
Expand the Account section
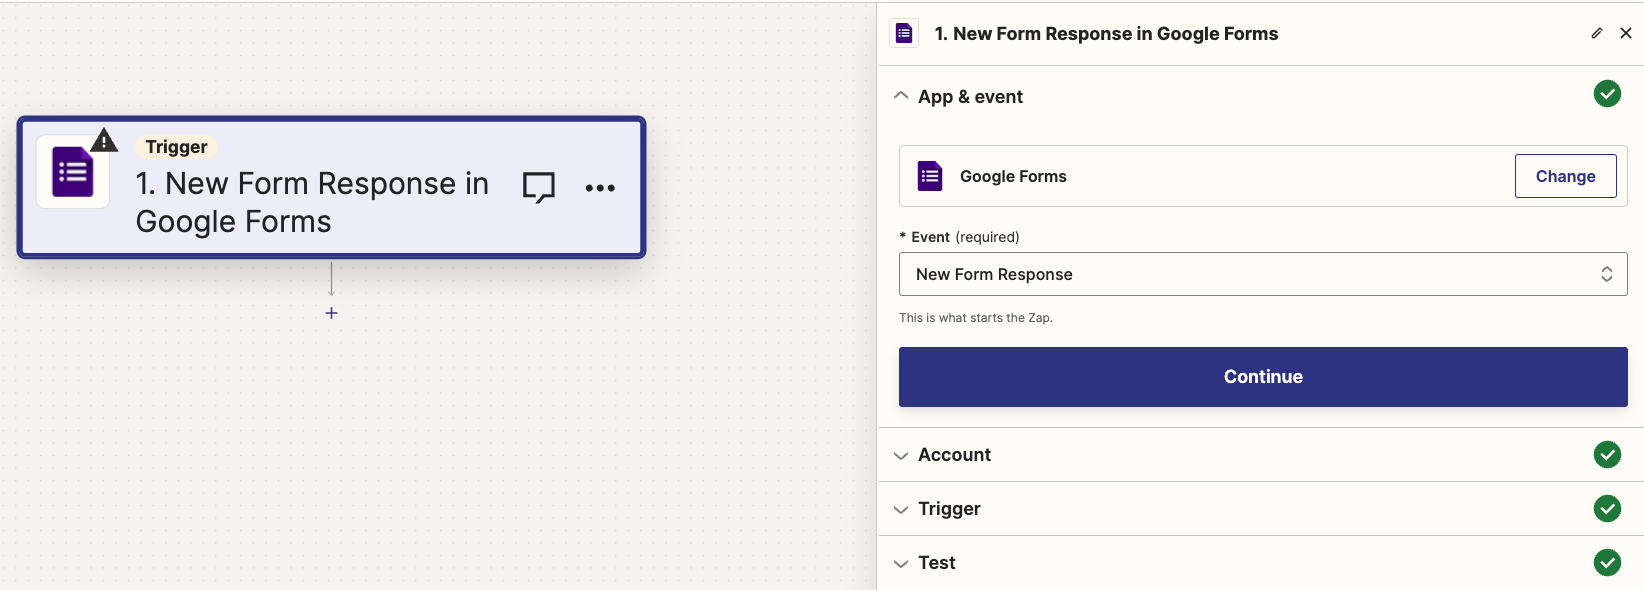point(901,455)
